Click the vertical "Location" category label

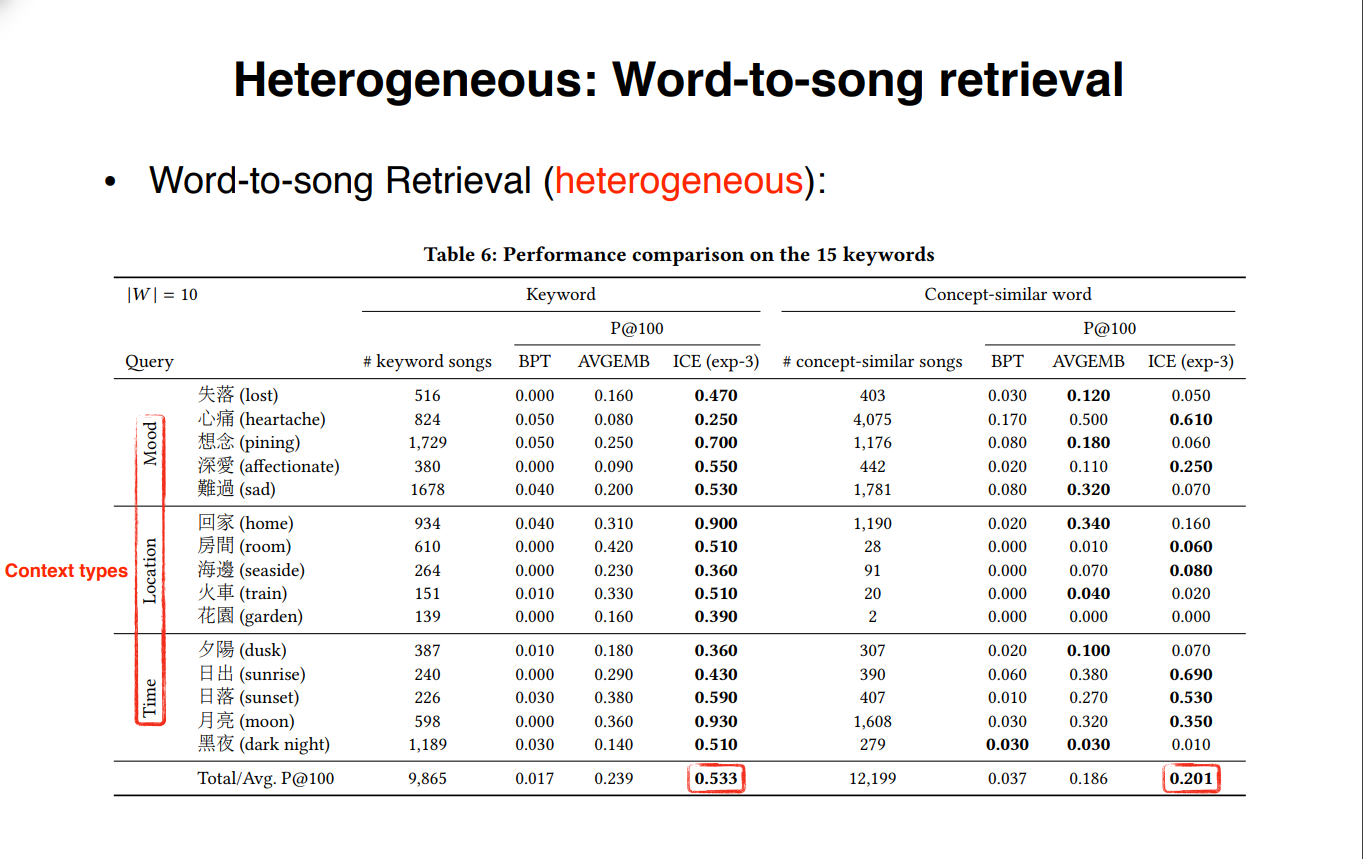(x=151, y=570)
